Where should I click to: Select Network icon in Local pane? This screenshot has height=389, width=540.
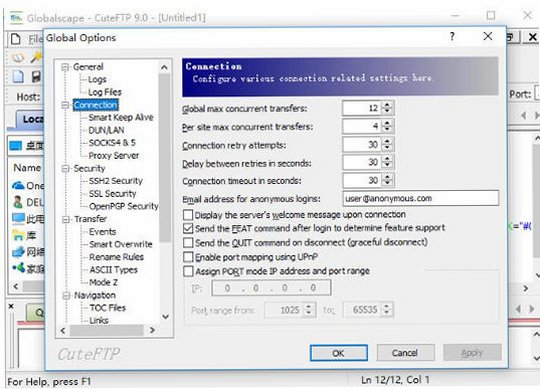(x=18, y=252)
